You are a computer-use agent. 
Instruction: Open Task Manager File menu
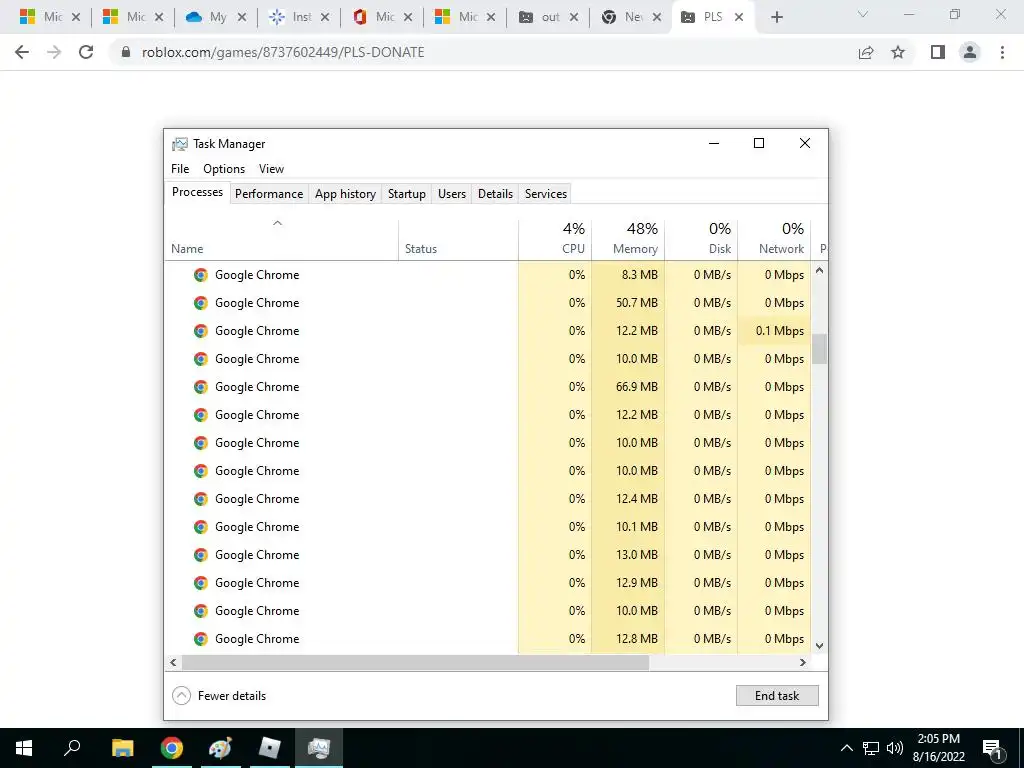coord(180,168)
